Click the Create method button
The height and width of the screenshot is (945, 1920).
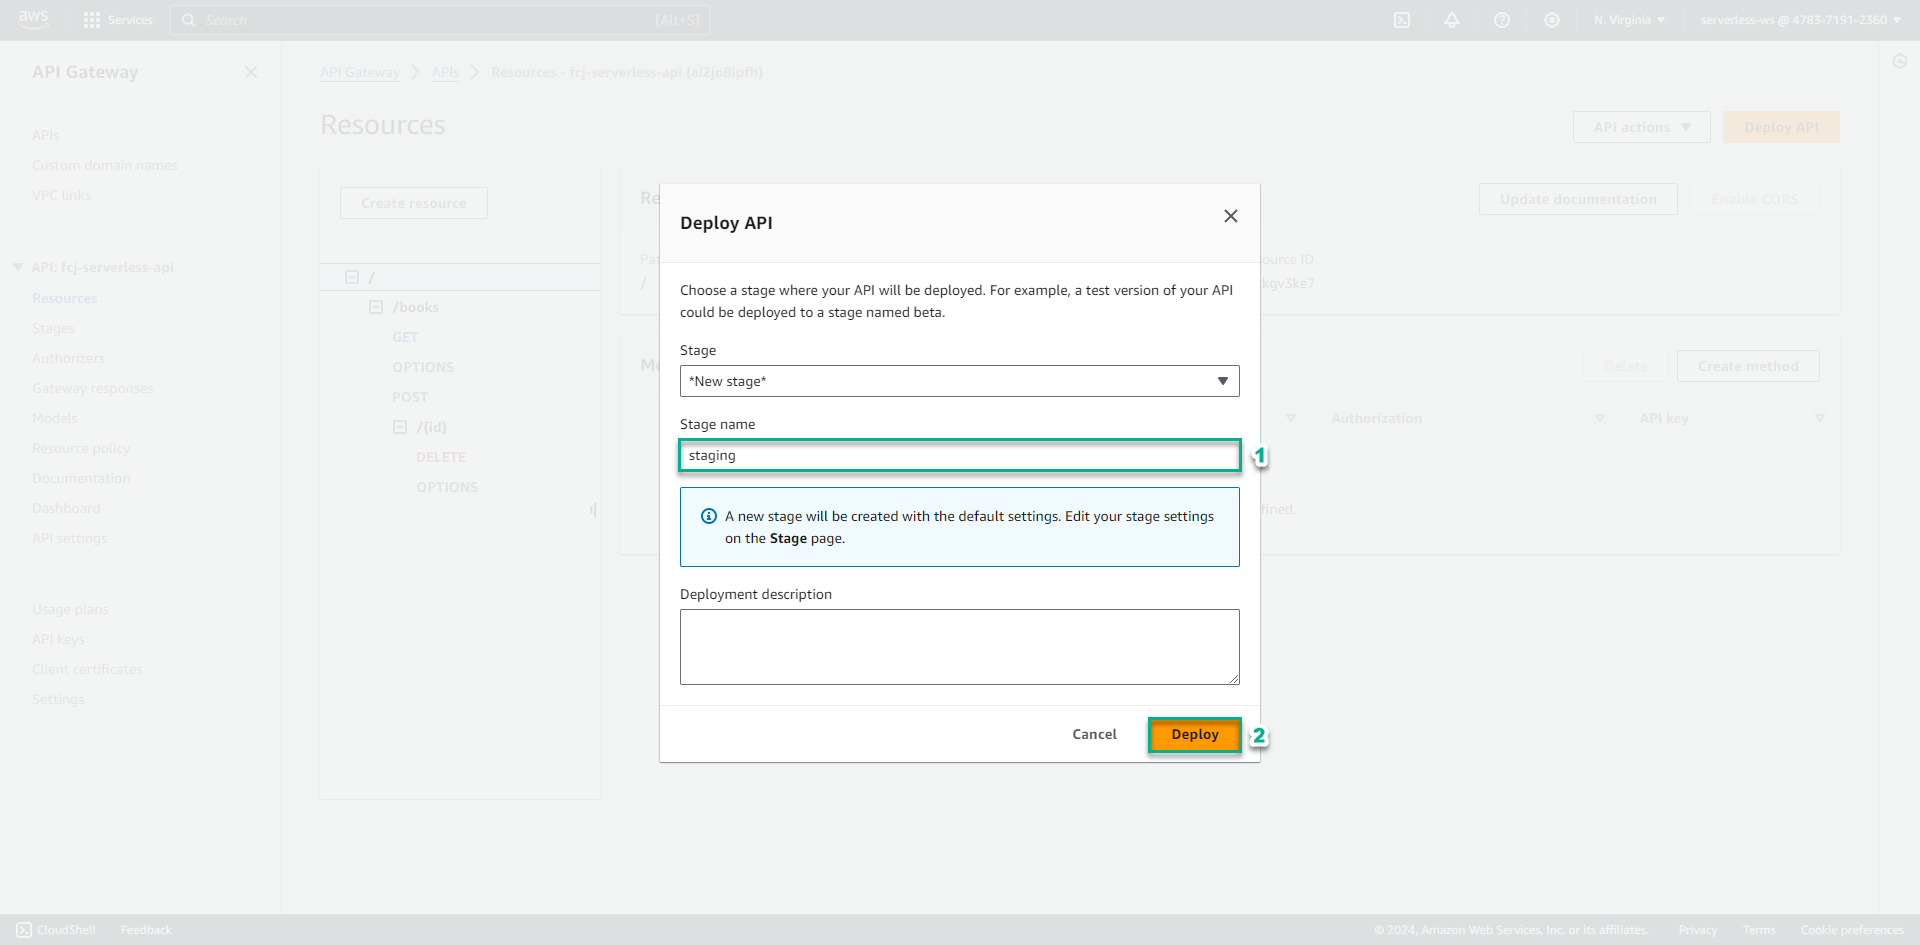point(1748,366)
